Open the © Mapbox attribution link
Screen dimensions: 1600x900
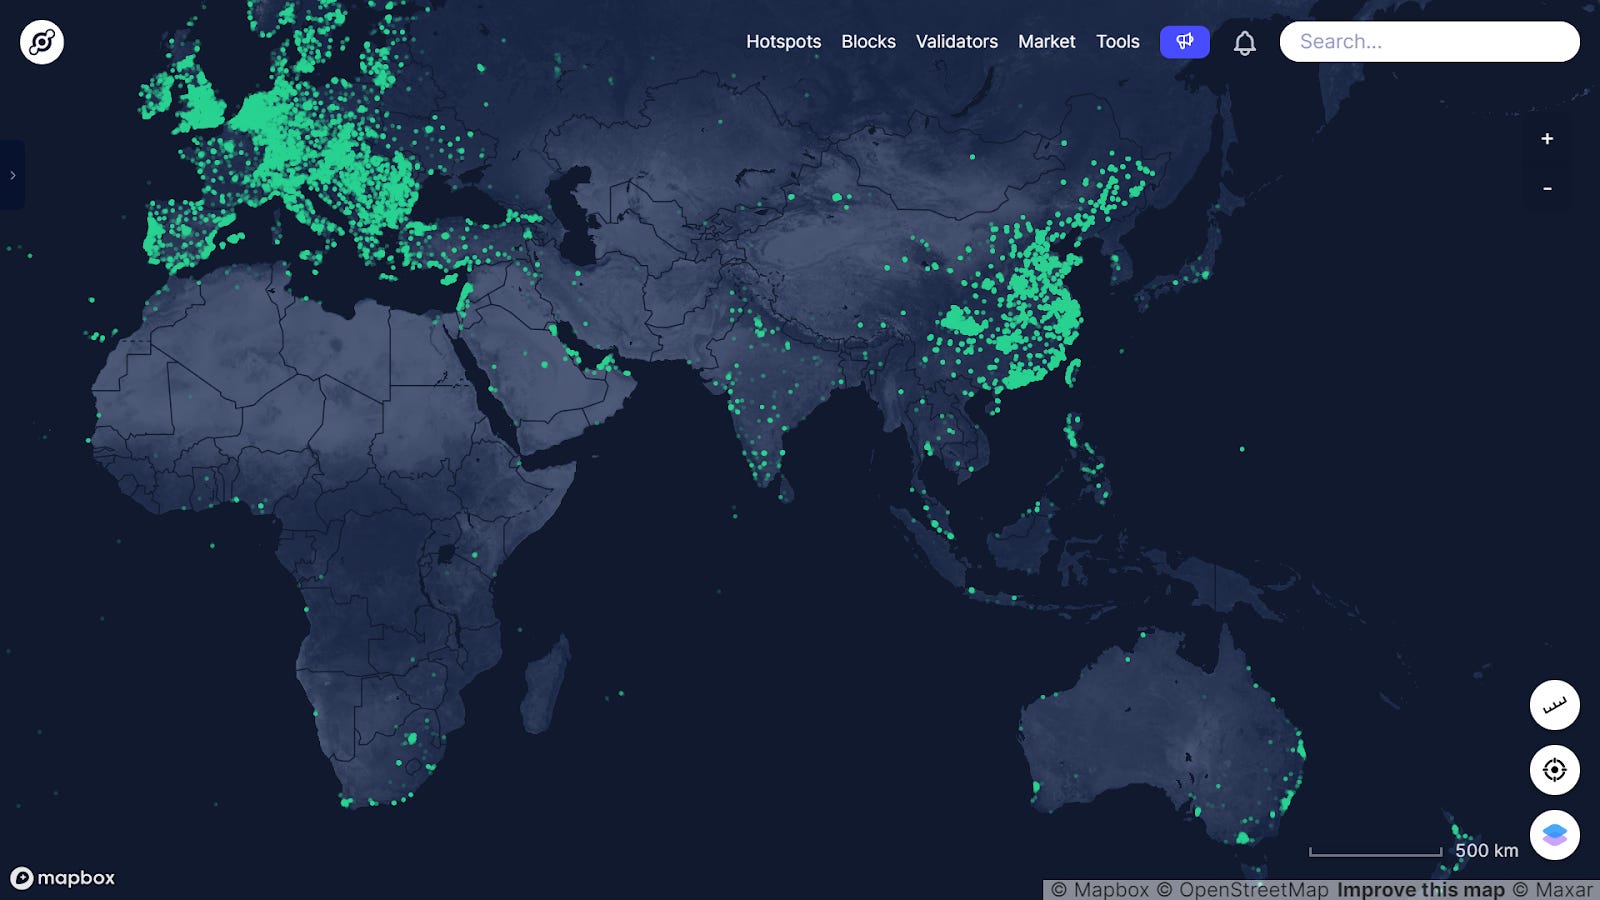click(1100, 890)
